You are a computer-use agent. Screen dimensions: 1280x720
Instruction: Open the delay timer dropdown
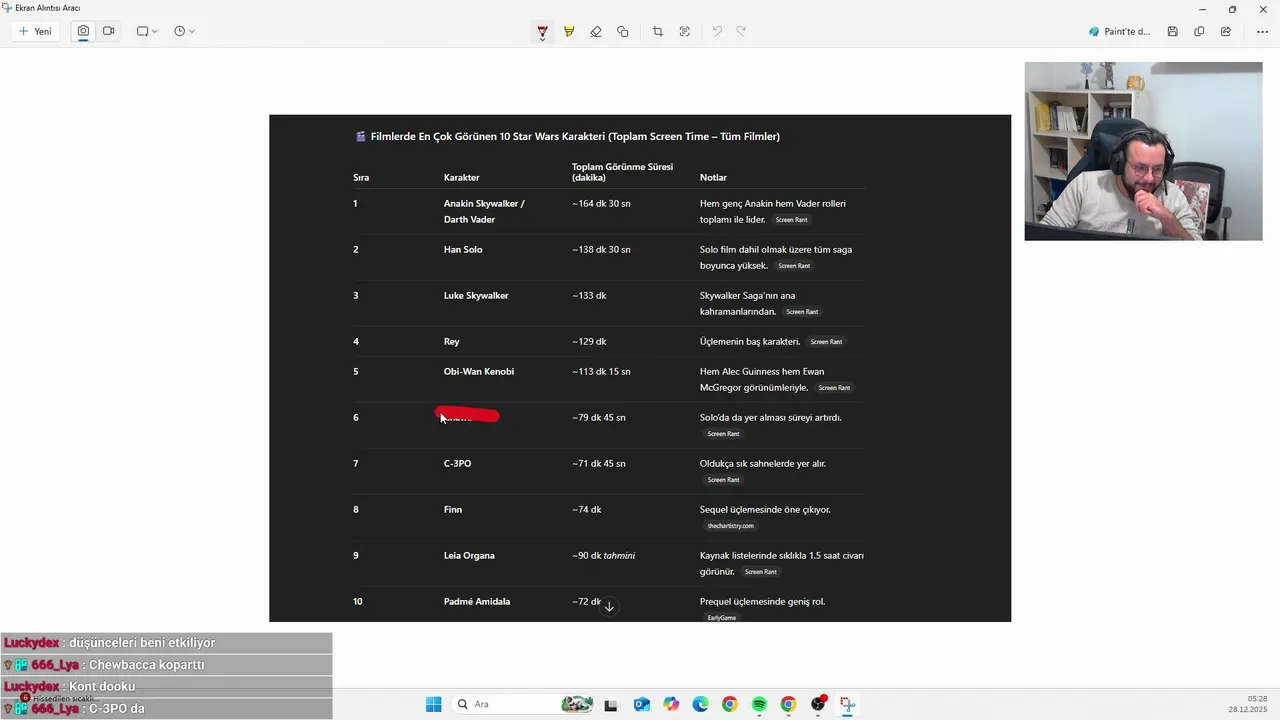tap(184, 31)
